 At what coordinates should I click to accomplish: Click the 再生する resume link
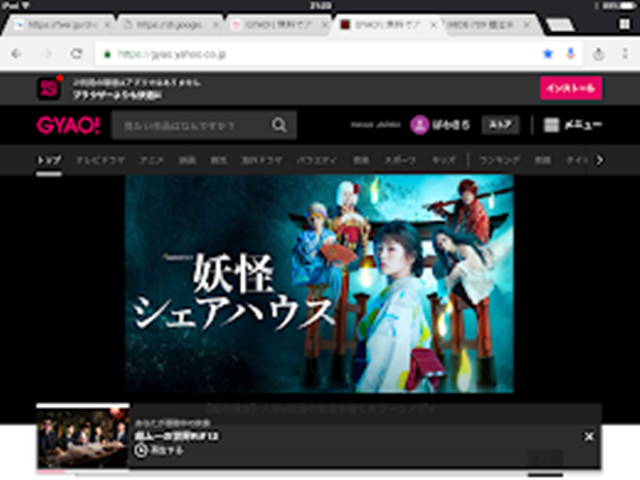(x=167, y=450)
